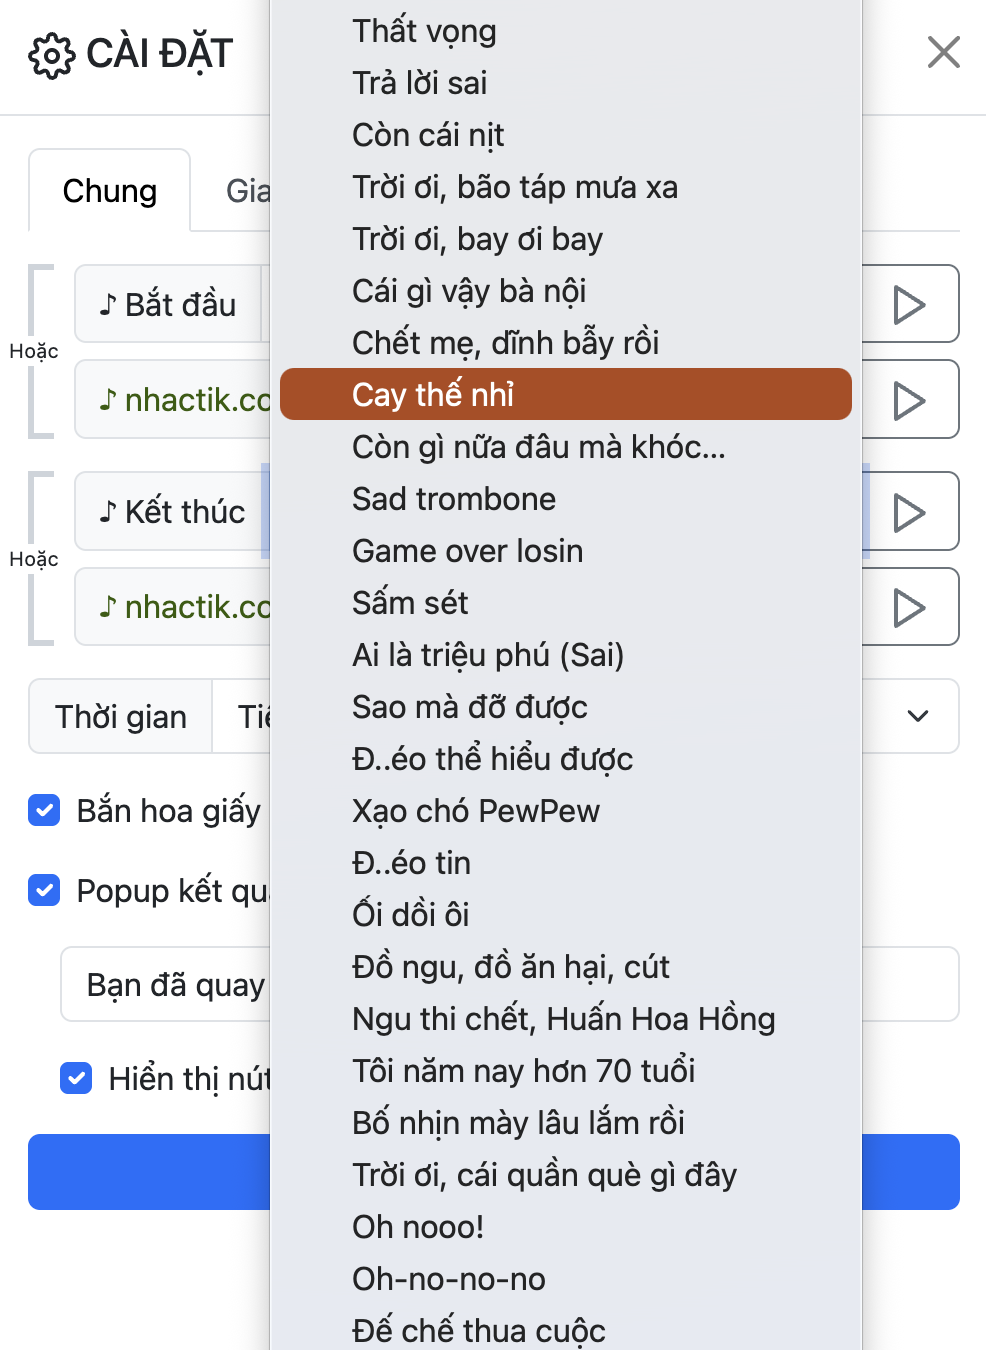Play the bottom nhactik.cc sound preview

click(x=908, y=607)
